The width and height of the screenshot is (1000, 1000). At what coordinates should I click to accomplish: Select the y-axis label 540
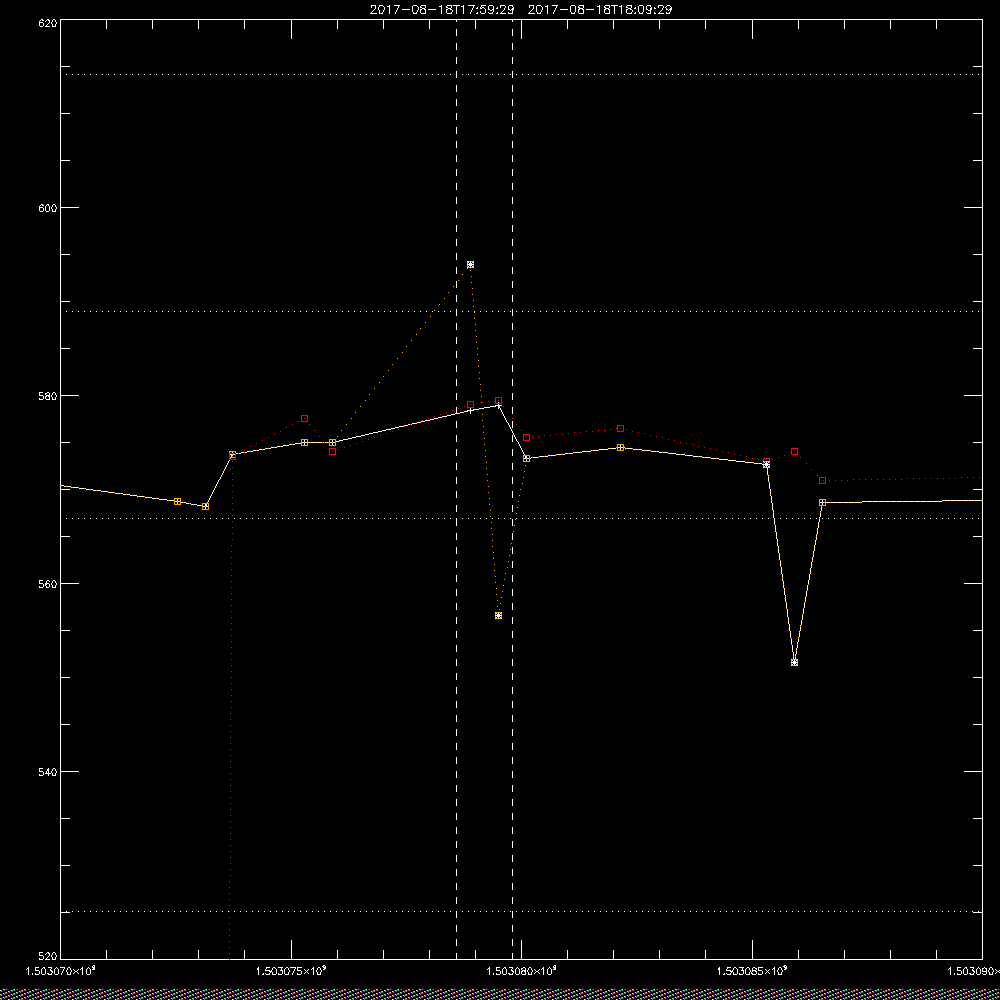[49, 772]
